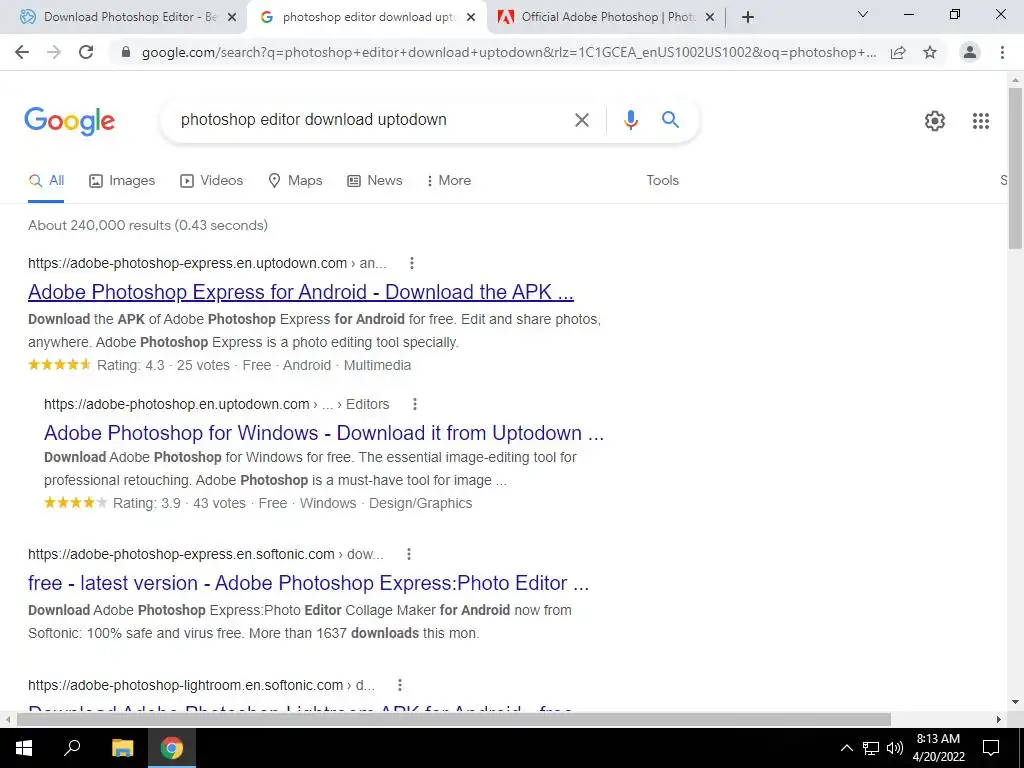Click scroll right arrow at bottom

(999, 719)
